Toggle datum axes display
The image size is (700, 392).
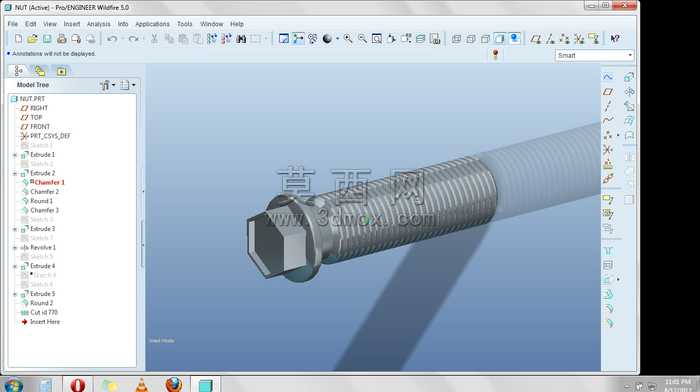(x=550, y=39)
